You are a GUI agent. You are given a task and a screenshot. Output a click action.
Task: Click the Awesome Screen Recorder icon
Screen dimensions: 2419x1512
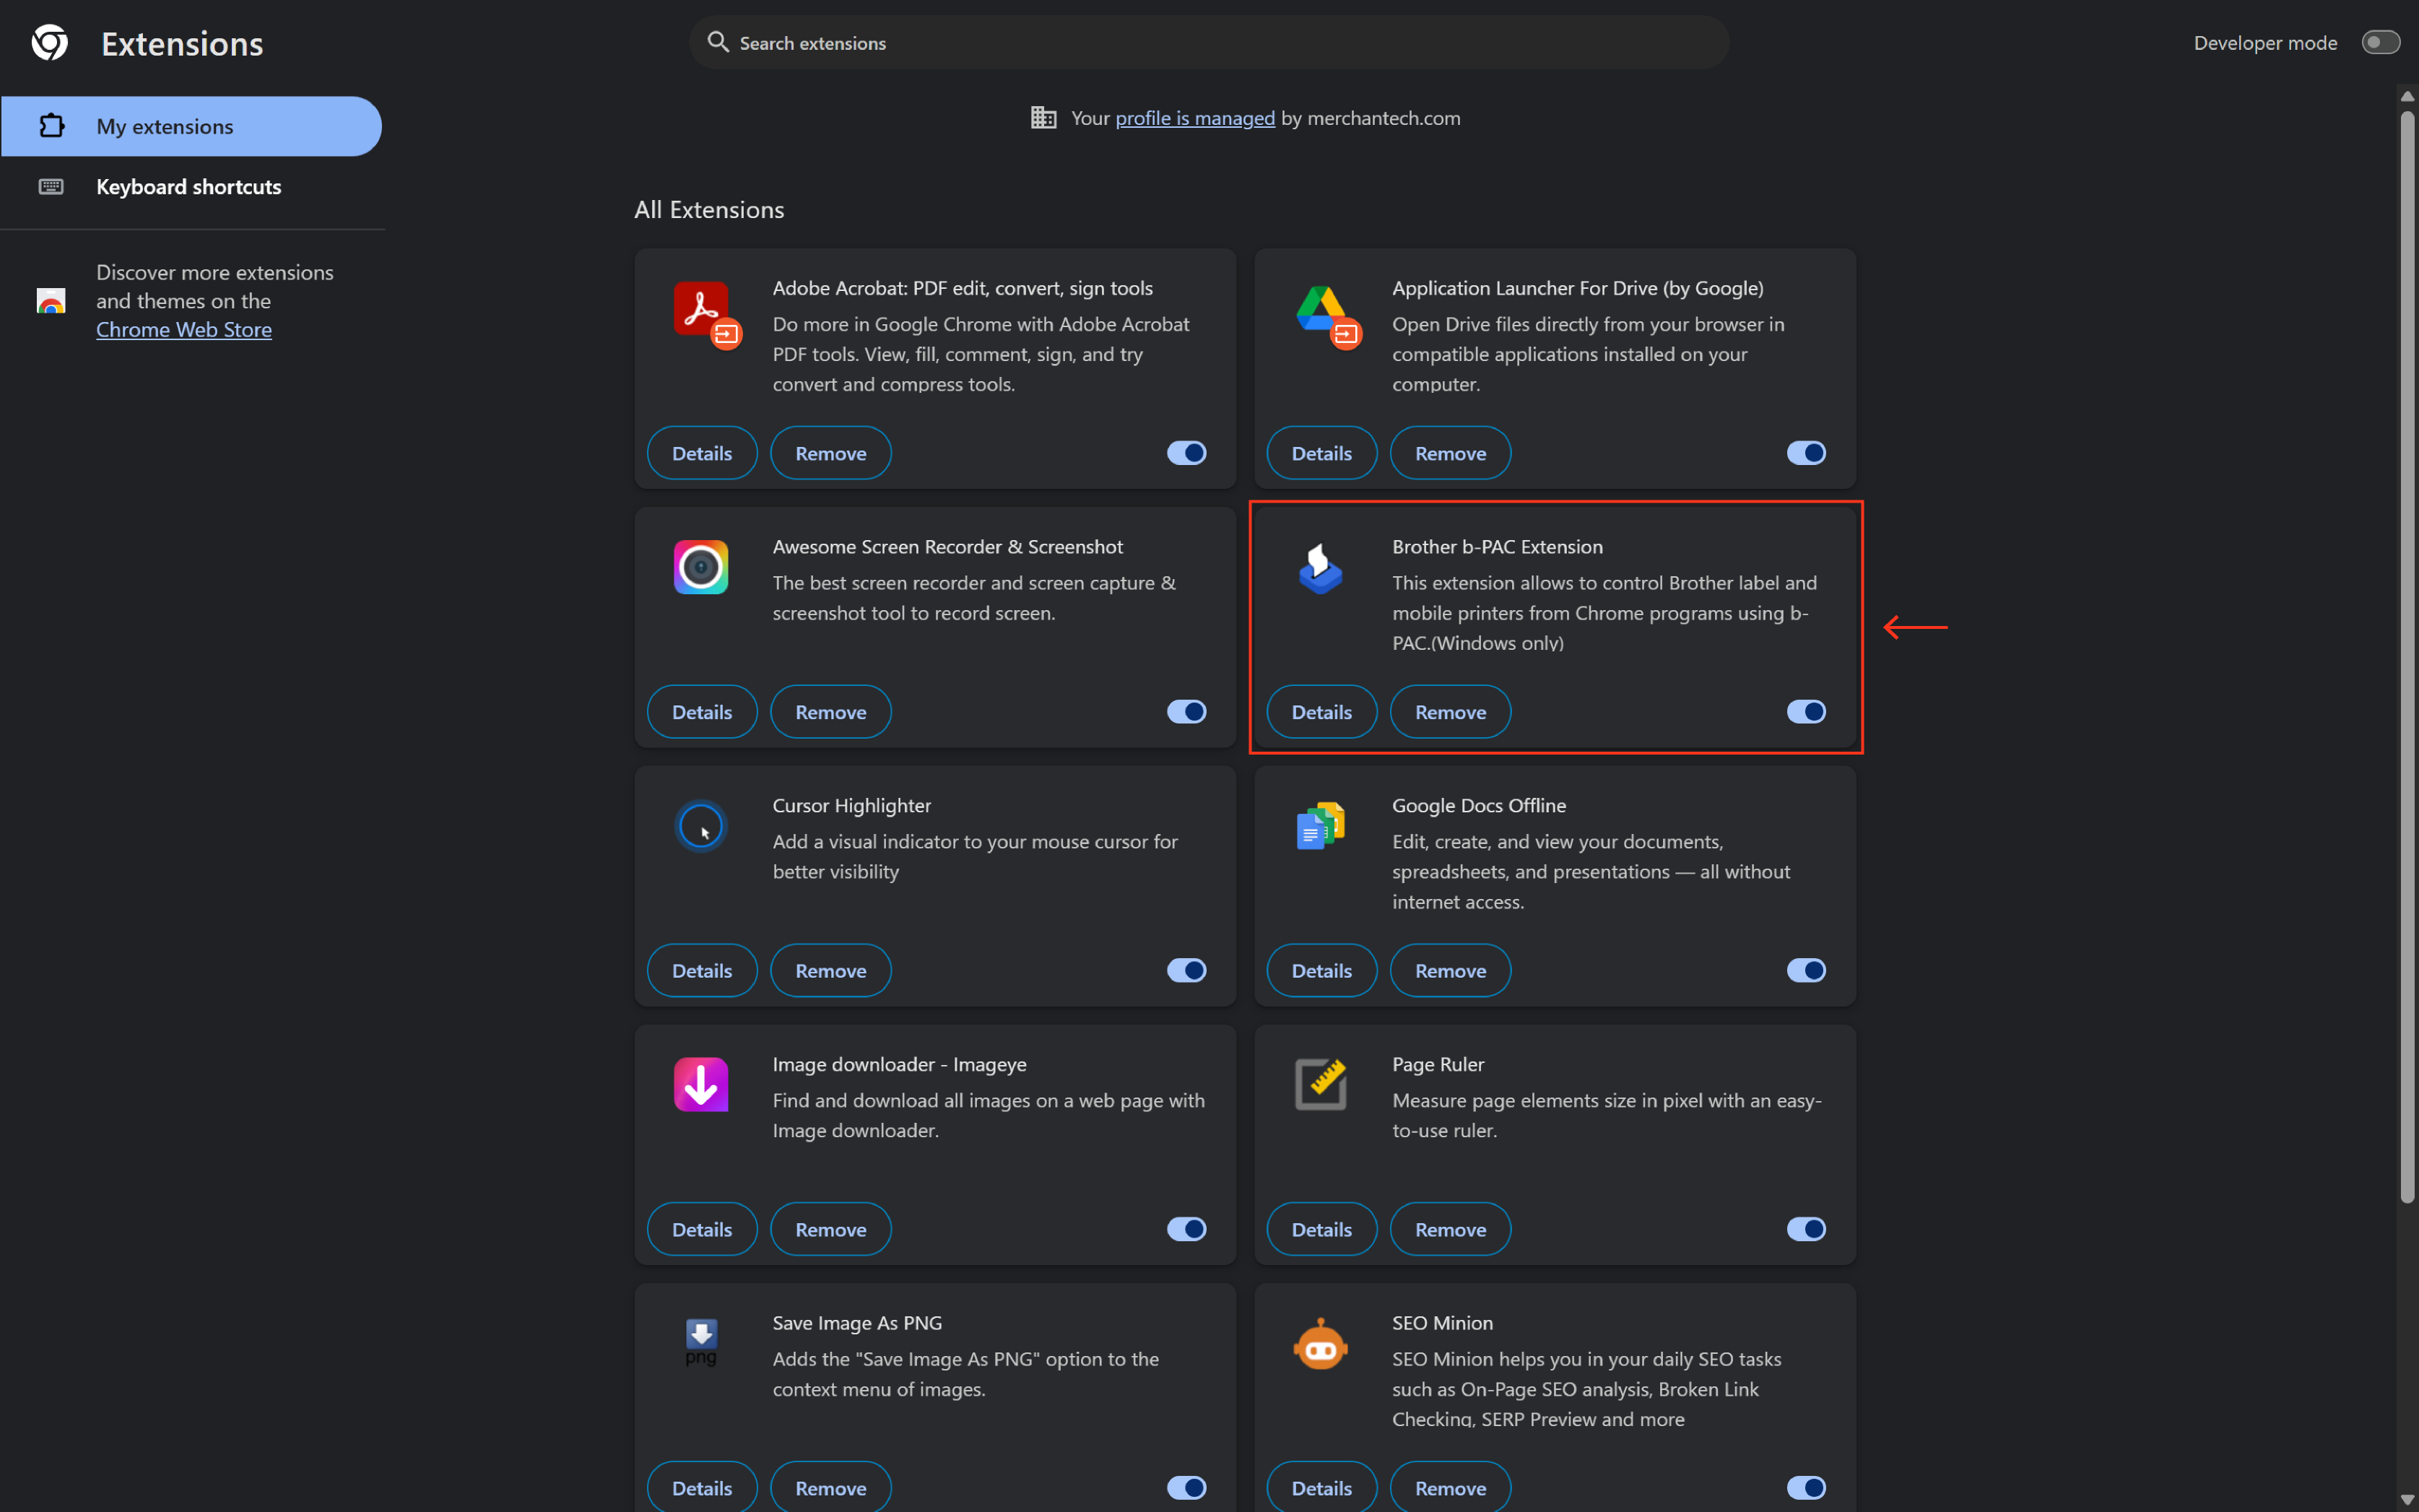(701, 567)
